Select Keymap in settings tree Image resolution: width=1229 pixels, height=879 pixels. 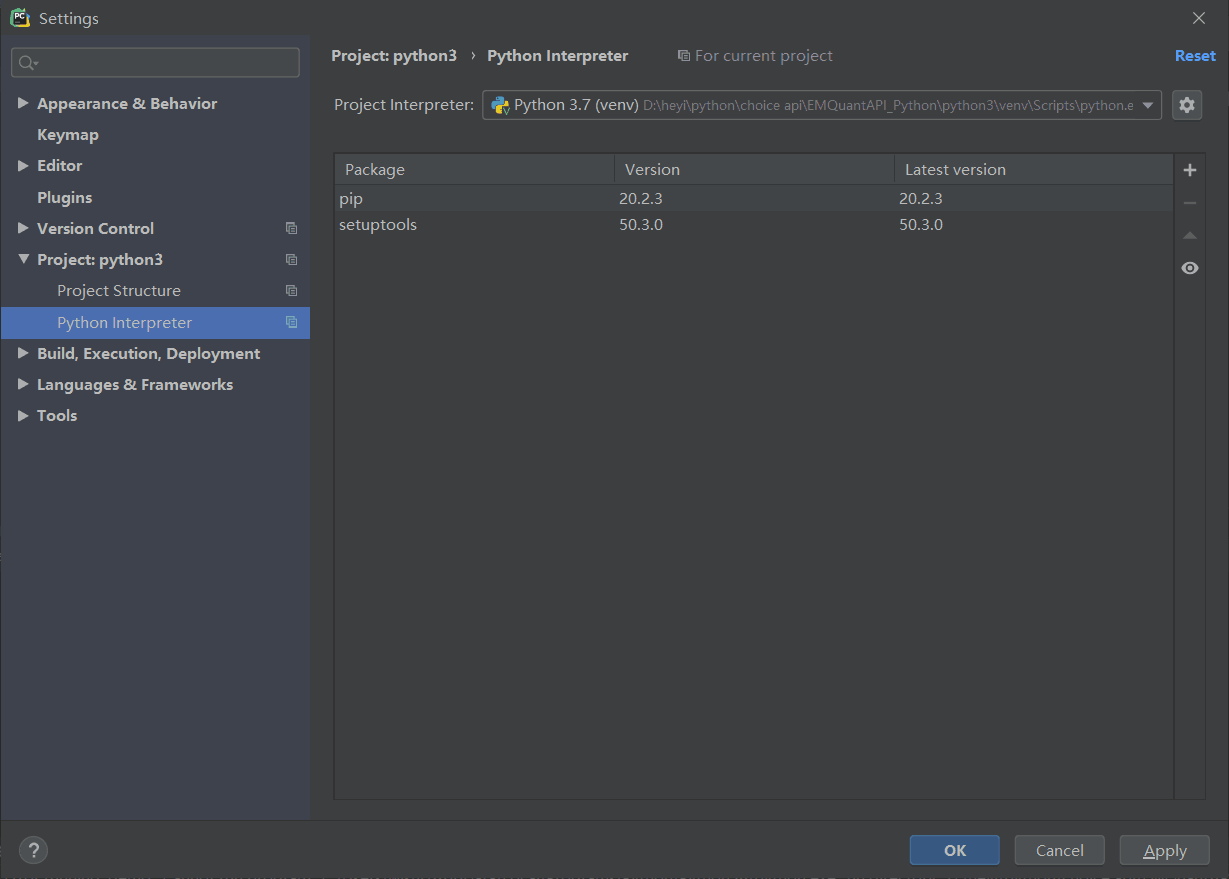[68, 134]
